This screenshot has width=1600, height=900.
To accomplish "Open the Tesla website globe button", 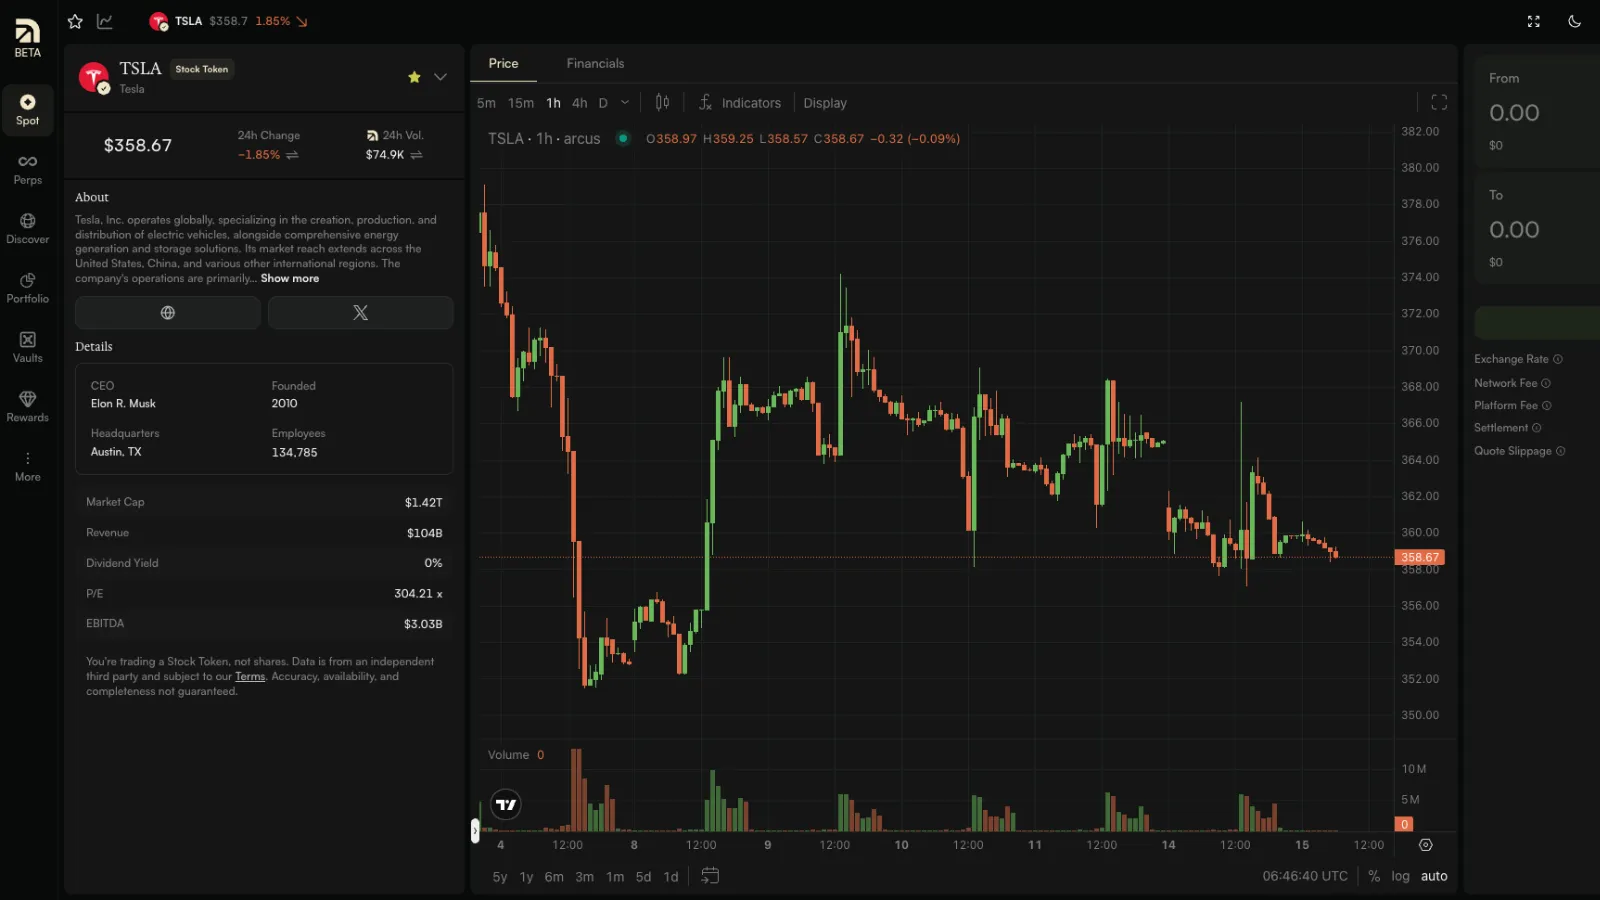I will click(x=168, y=313).
